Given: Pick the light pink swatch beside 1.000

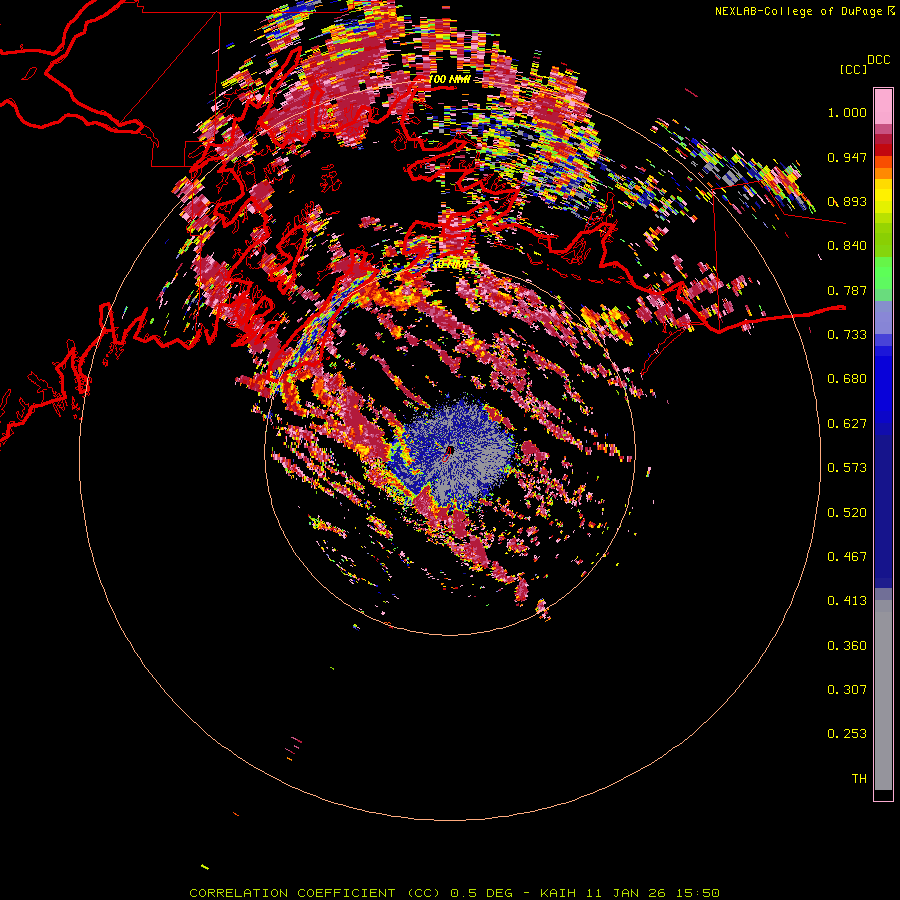Looking at the screenshot, I should click(x=883, y=107).
